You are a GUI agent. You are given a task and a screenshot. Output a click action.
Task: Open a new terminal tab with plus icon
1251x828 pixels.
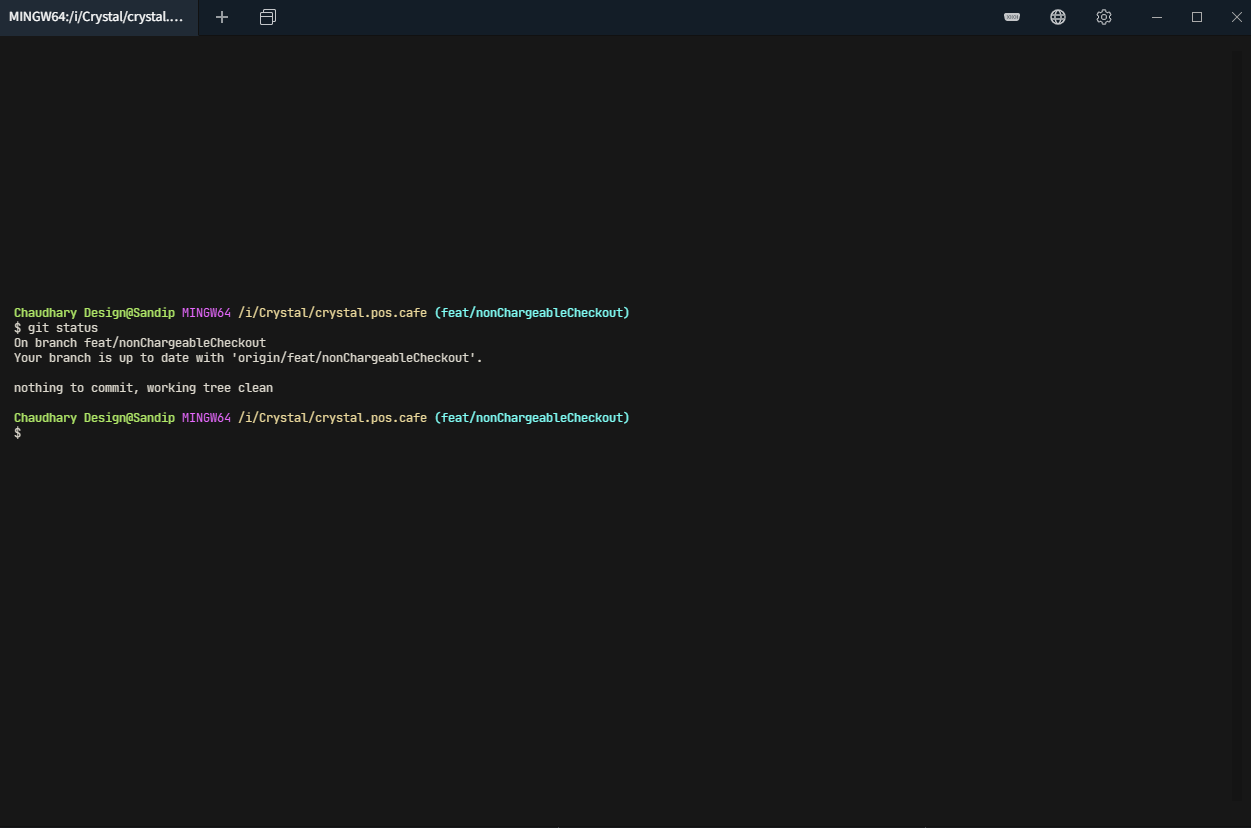222,17
